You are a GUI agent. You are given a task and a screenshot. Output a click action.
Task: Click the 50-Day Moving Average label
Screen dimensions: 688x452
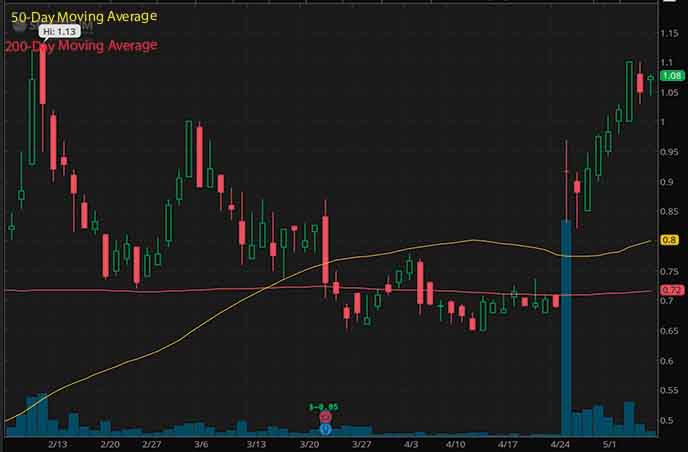[84, 17]
